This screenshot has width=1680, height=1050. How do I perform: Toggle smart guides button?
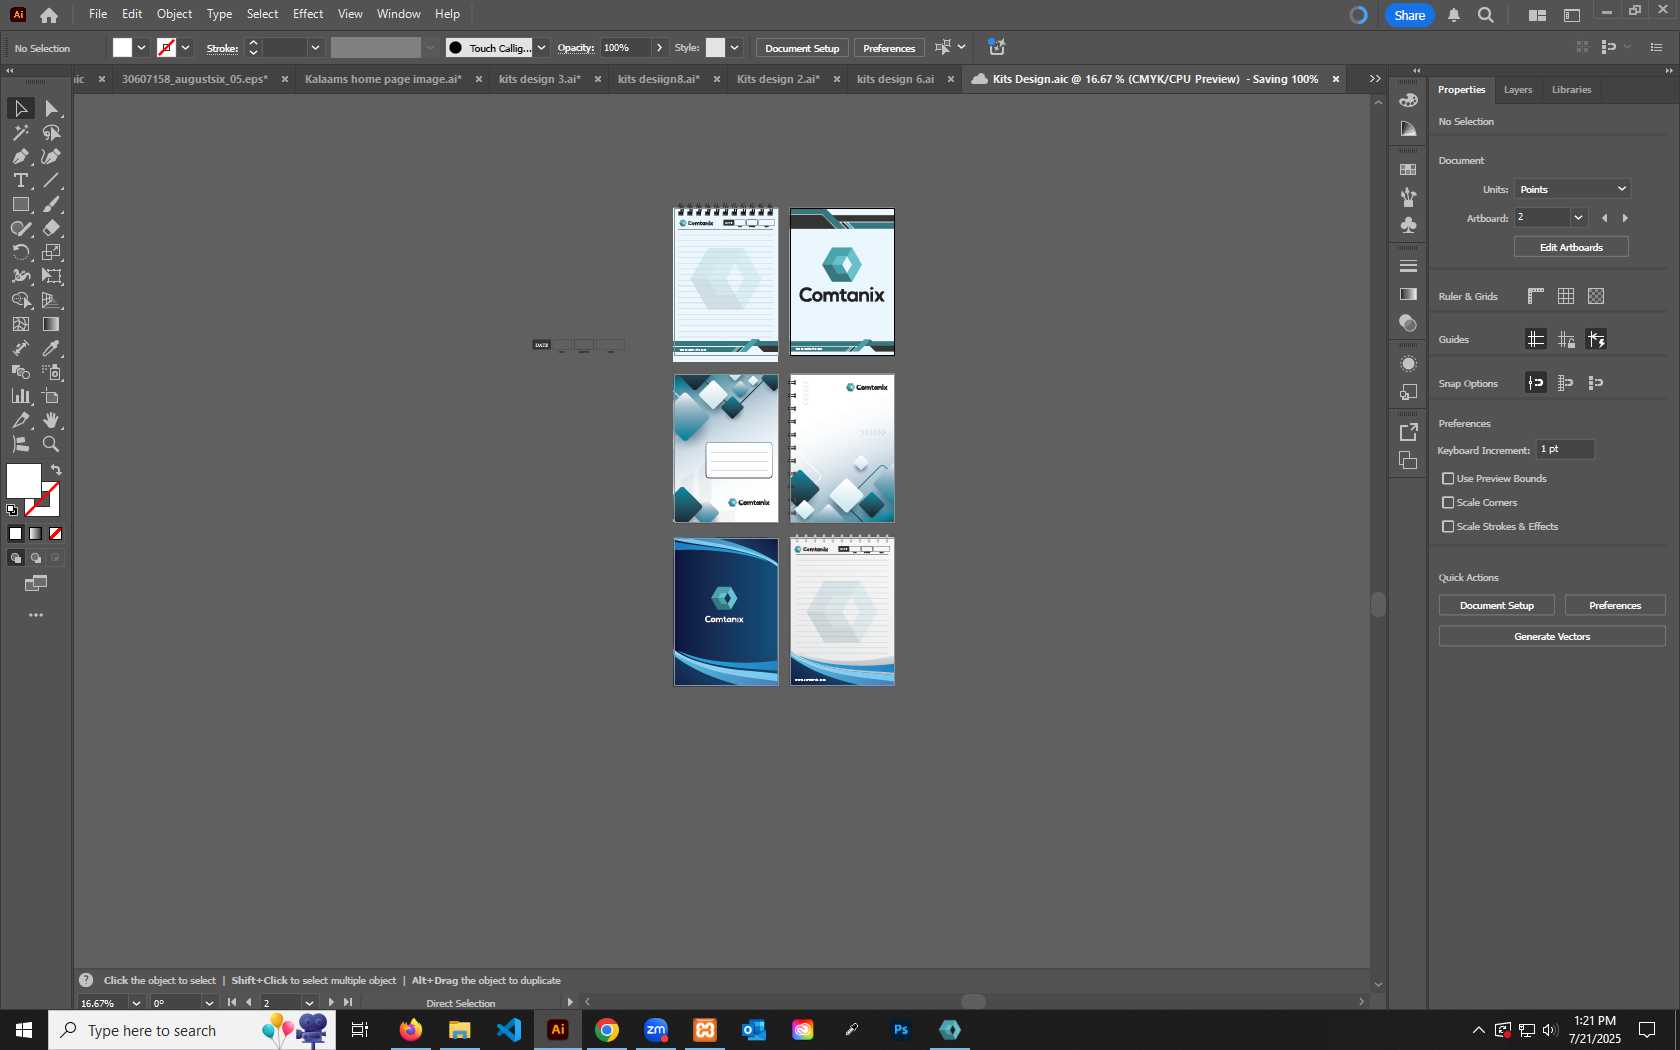click(1596, 339)
